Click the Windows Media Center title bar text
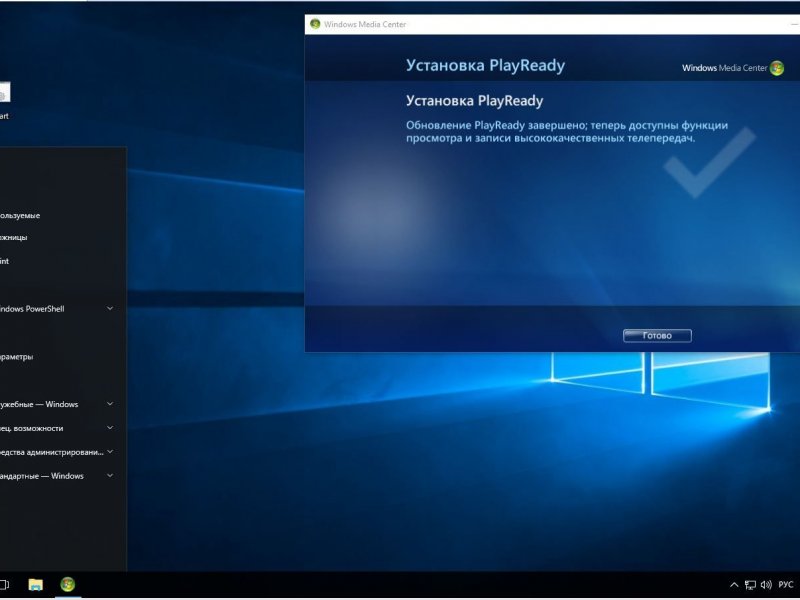The height and width of the screenshot is (600, 800). 365,24
